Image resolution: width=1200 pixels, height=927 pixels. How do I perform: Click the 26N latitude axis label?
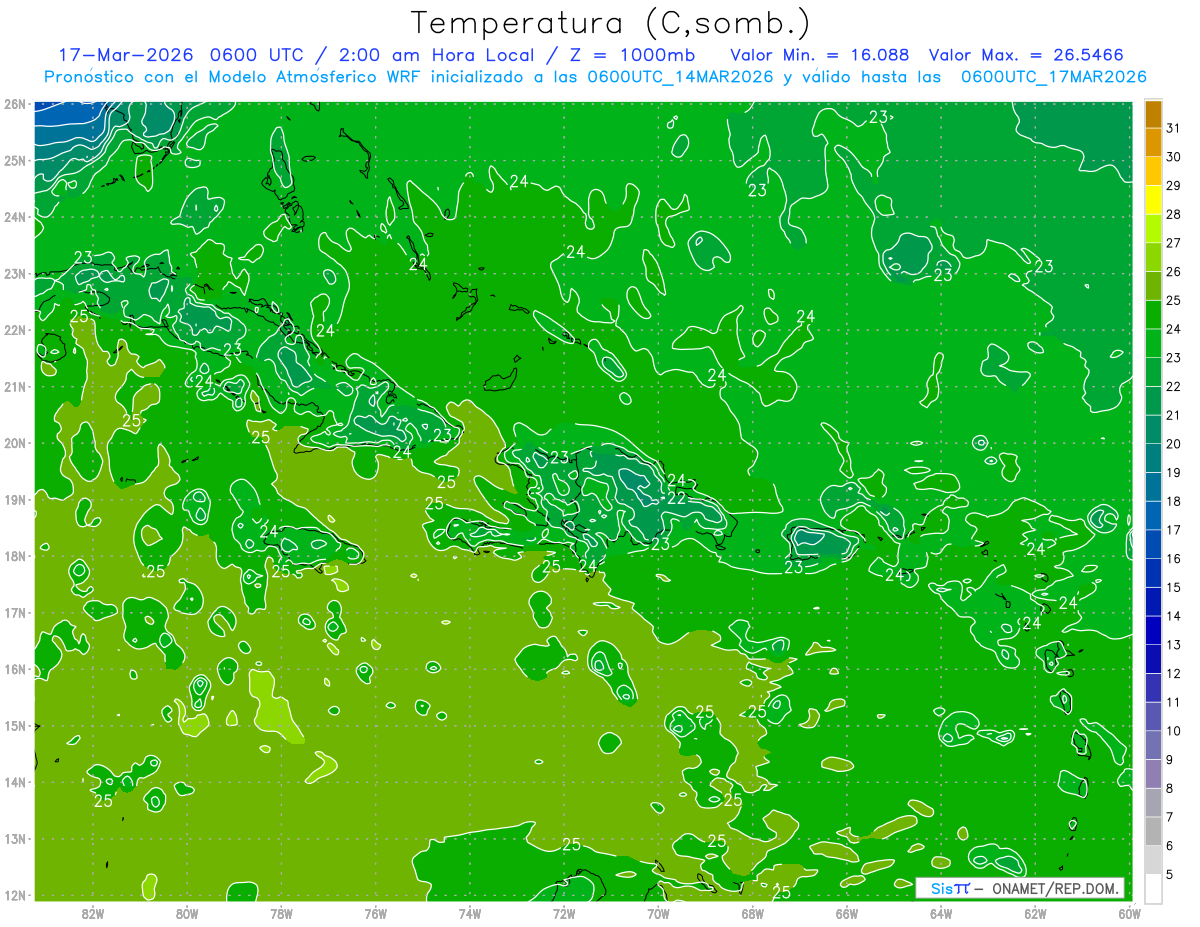point(16,104)
